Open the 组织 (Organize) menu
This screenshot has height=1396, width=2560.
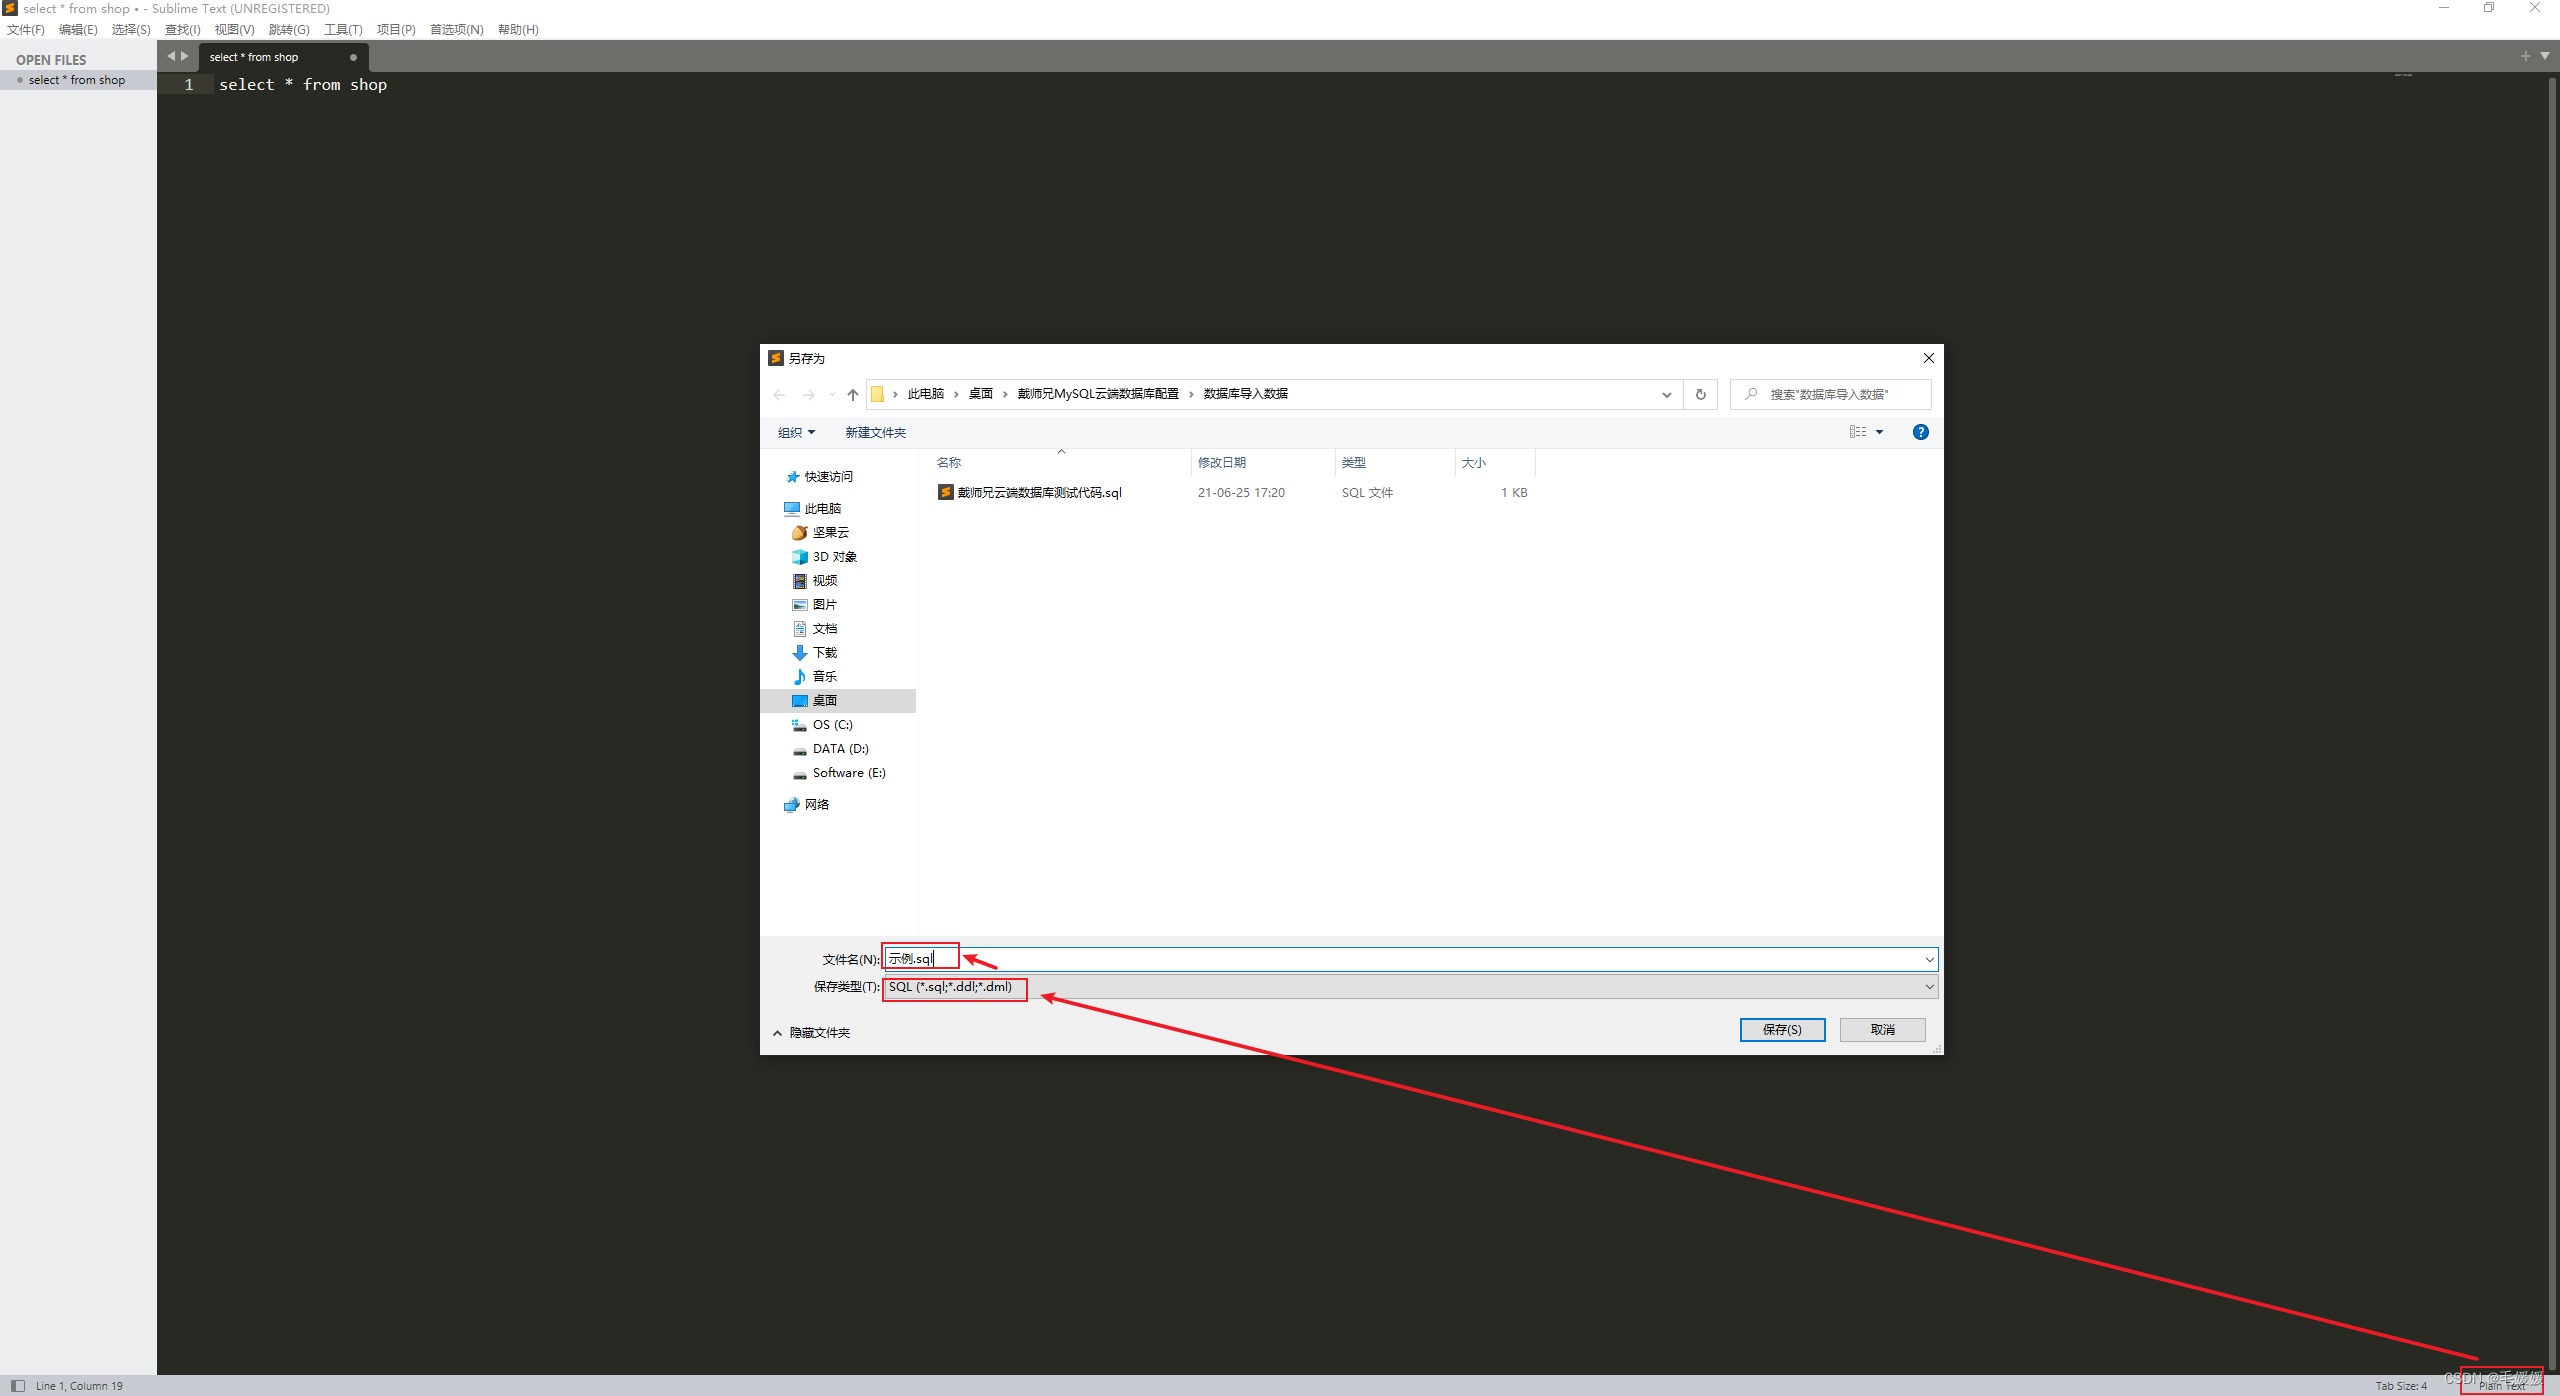click(796, 432)
